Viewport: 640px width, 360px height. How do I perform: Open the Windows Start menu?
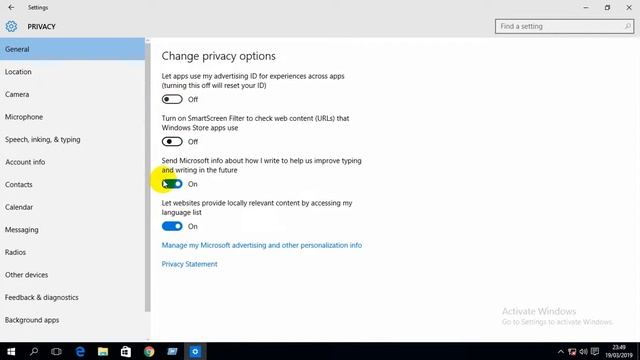coord(11,351)
